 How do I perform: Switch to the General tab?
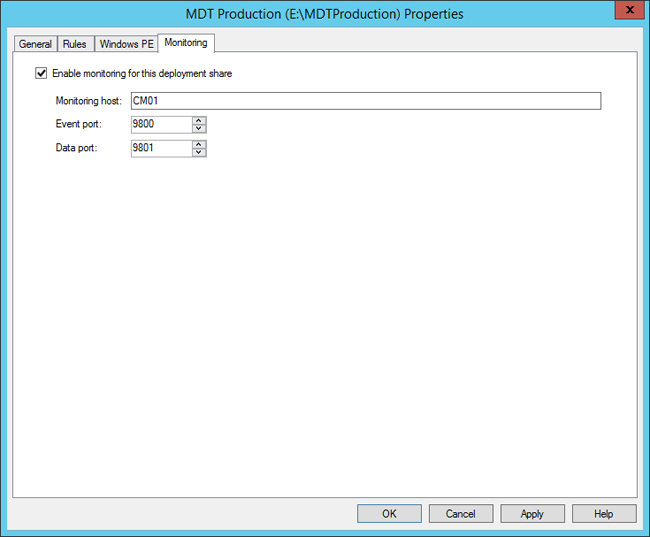tap(36, 44)
